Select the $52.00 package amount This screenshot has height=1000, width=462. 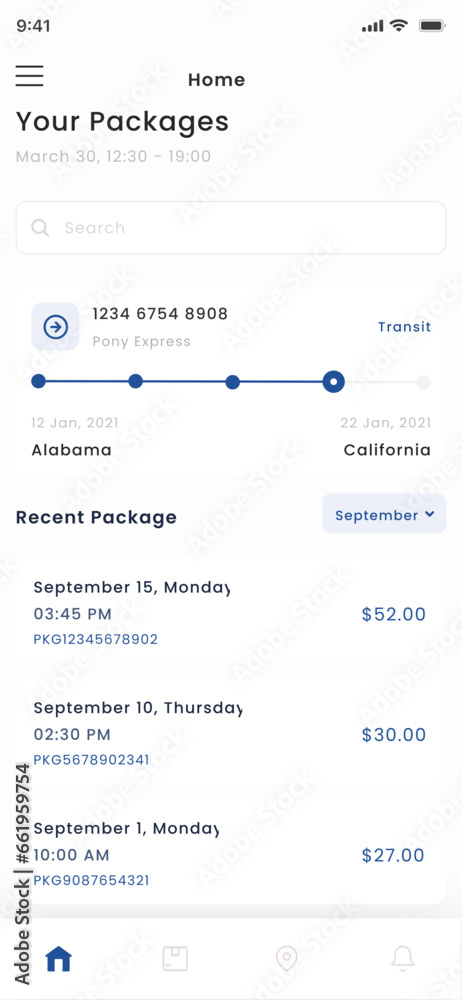394,614
